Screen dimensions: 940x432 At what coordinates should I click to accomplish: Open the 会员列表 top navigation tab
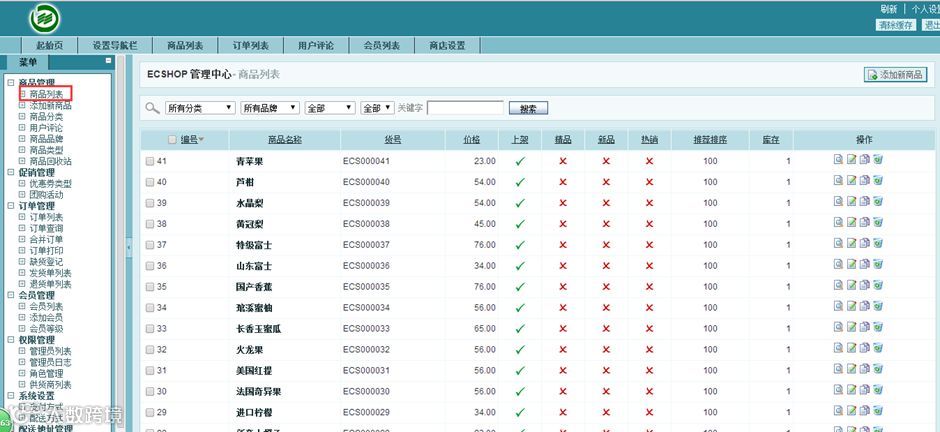tap(381, 46)
